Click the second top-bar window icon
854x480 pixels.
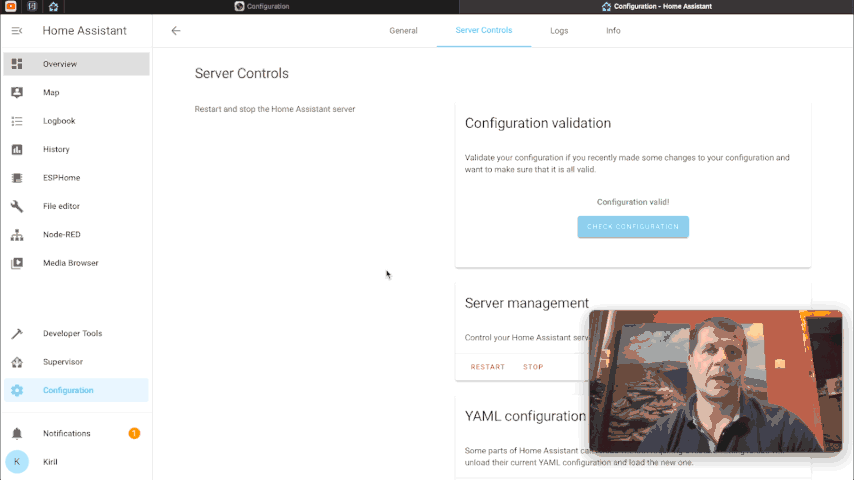(32, 7)
